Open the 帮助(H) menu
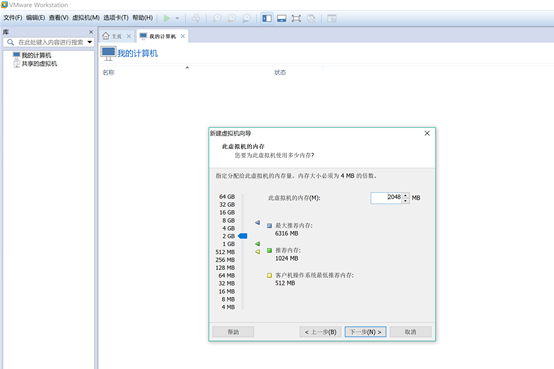 coord(142,18)
